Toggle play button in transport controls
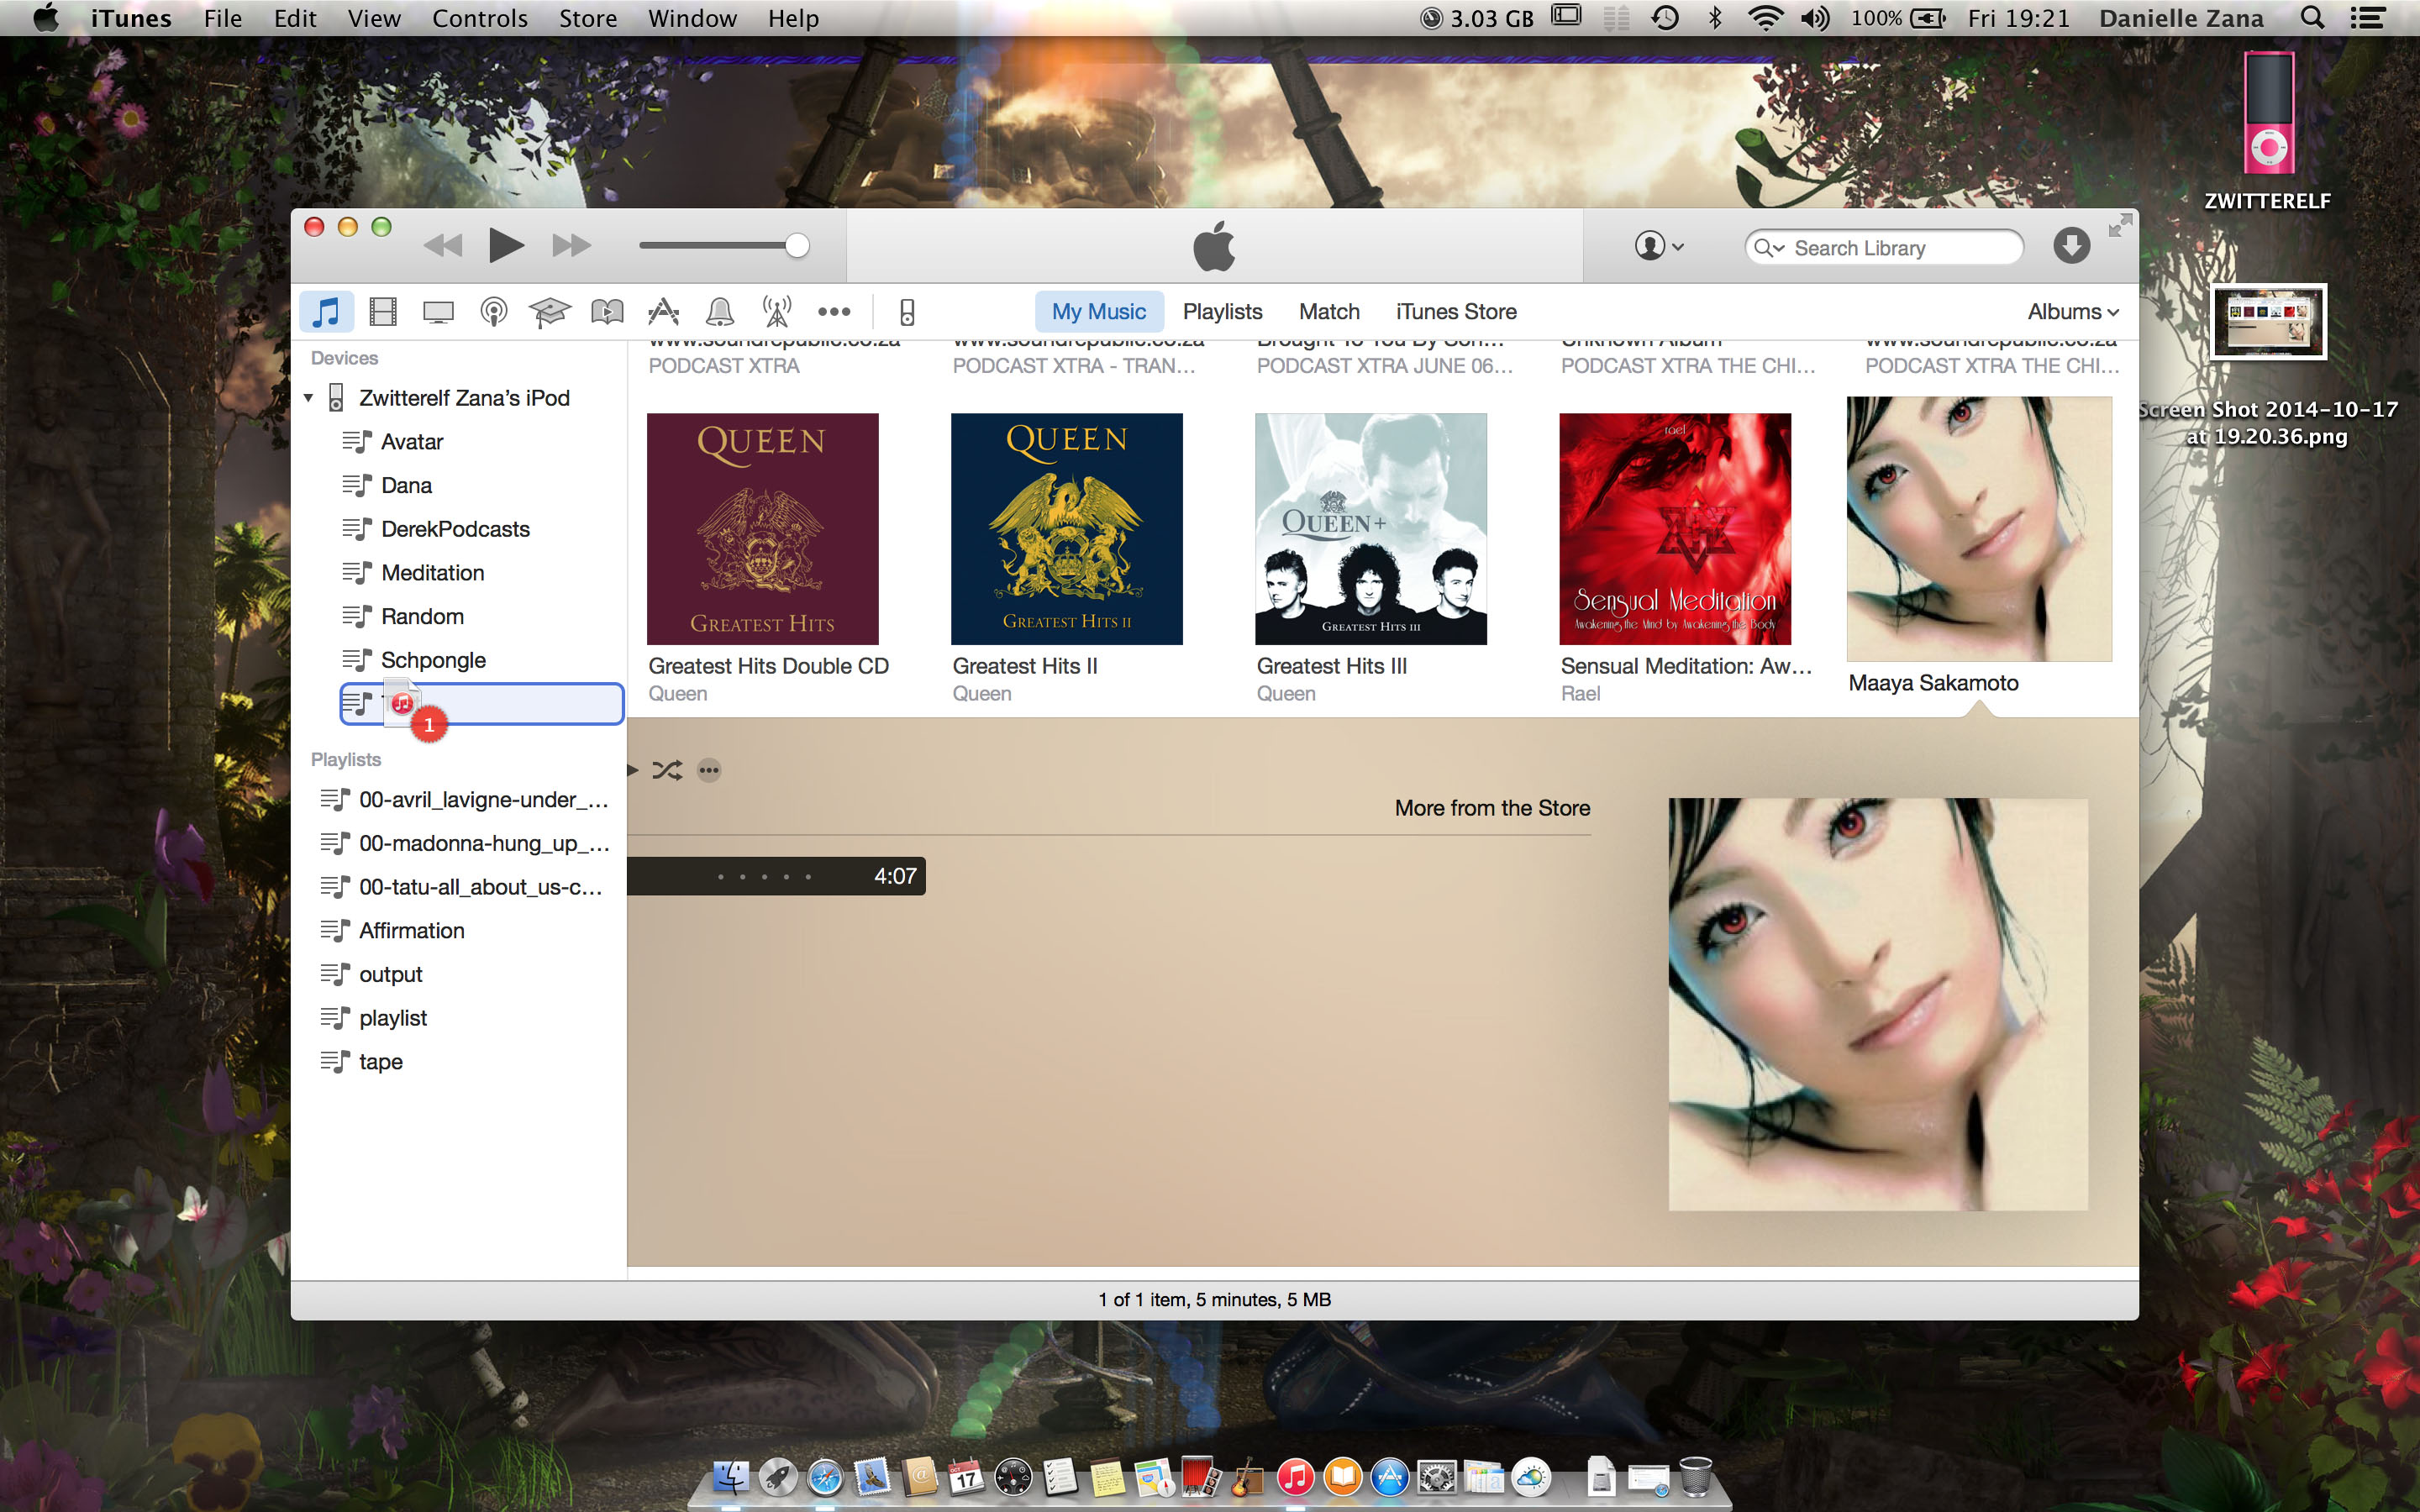Screen dimensions: 2420x1512 click(x=506, y=245)
